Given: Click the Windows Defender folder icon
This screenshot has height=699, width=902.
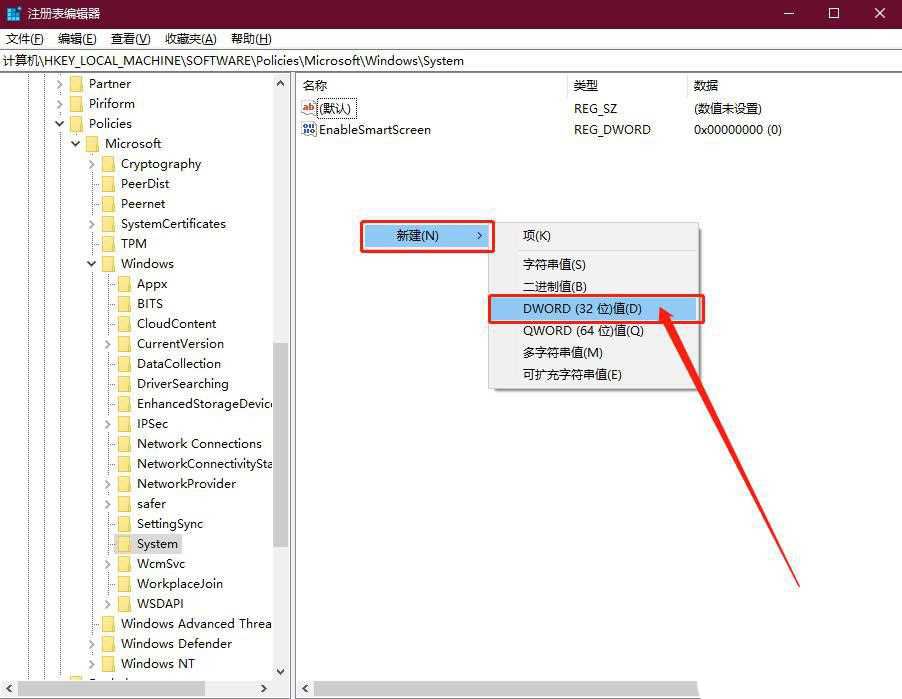Looking at the screenshot, I should click(x=108, y=643).
